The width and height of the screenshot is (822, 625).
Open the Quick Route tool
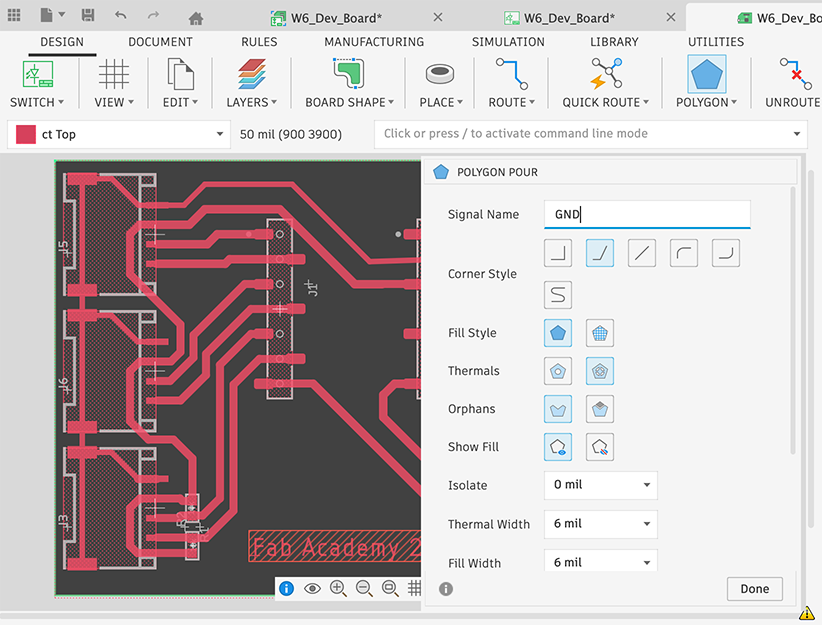pyautogui.click(x=606, y=74)
